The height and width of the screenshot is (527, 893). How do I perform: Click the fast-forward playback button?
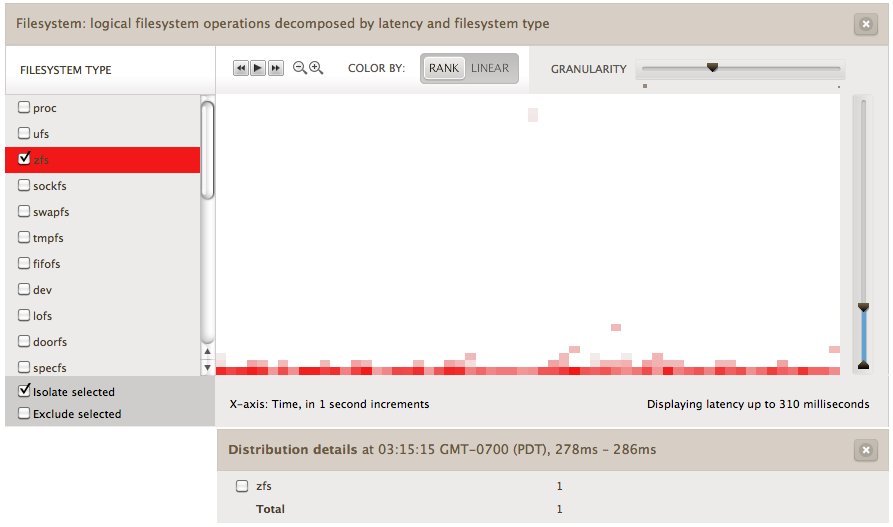click(276, 68)
